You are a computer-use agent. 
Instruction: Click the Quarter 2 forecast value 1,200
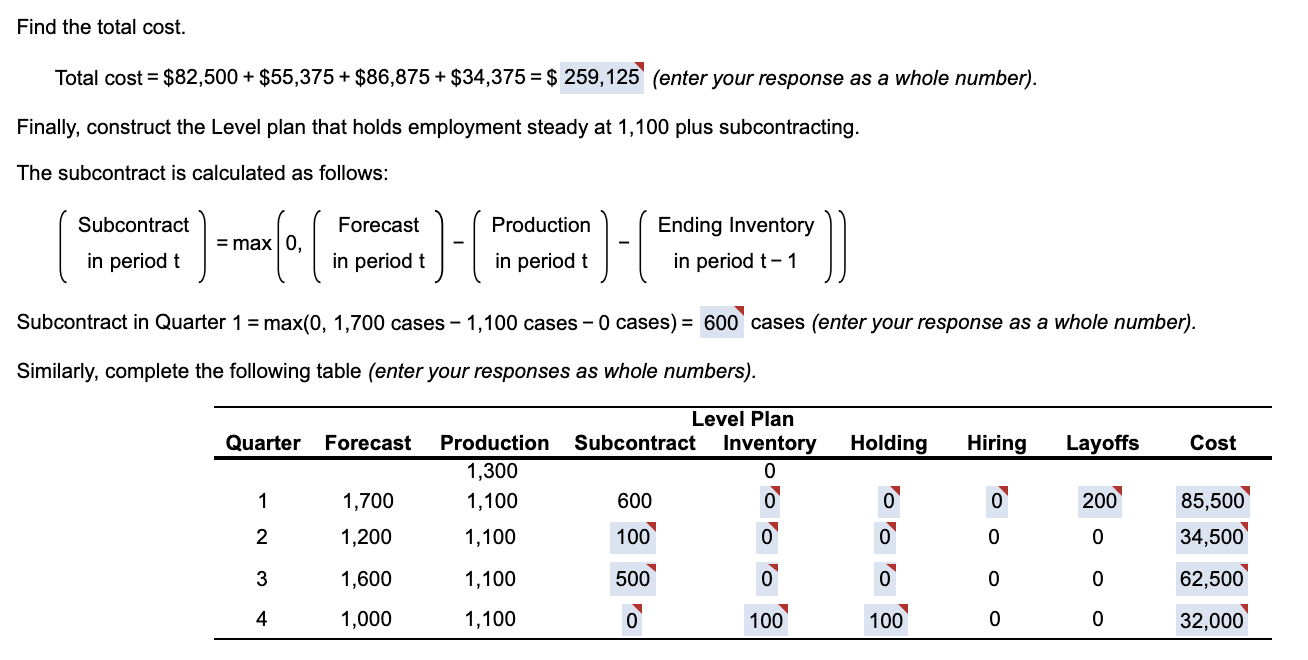point(367,537)
